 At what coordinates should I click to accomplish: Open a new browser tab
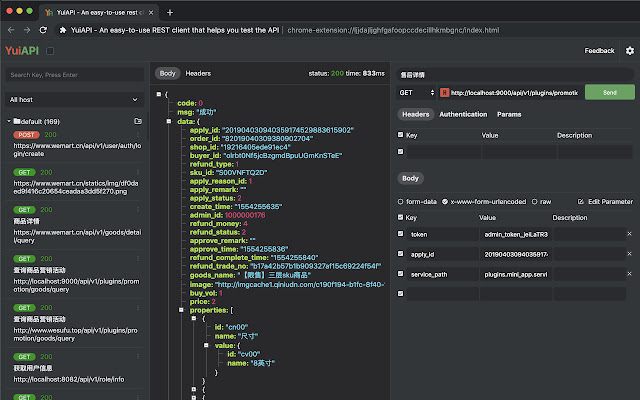pos(169,12)
